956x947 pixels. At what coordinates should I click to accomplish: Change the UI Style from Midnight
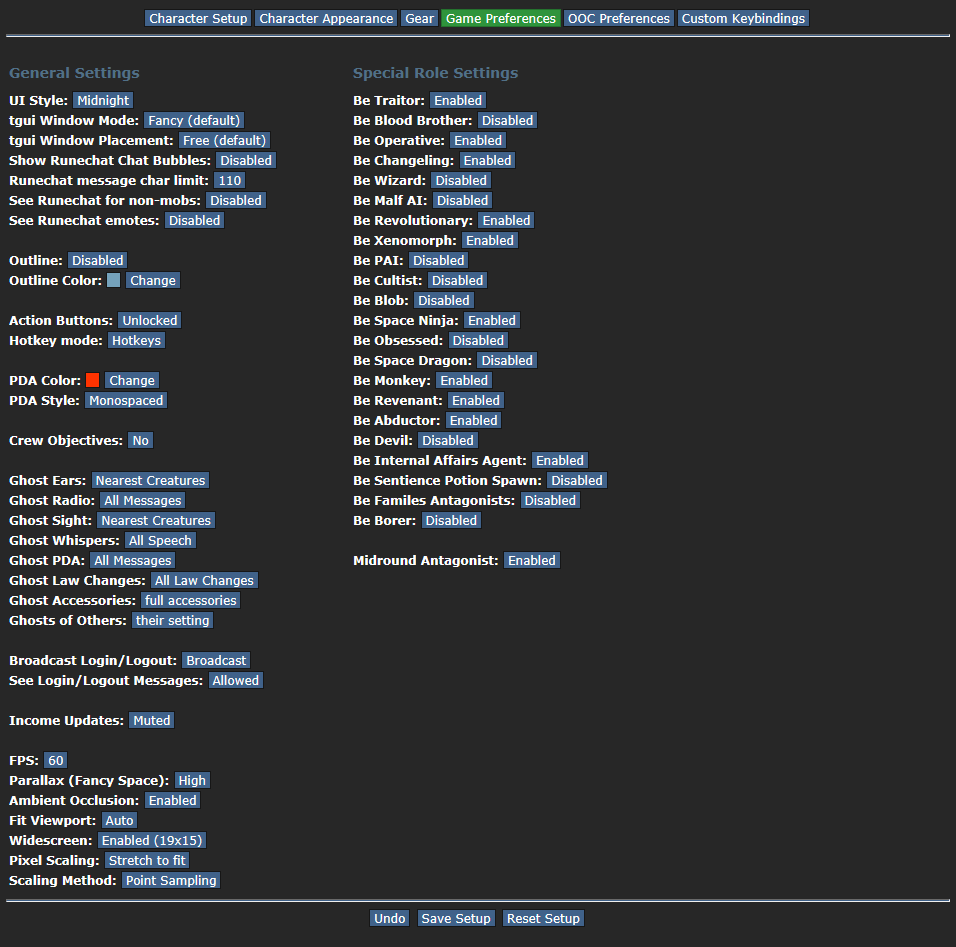pos(103,100)
